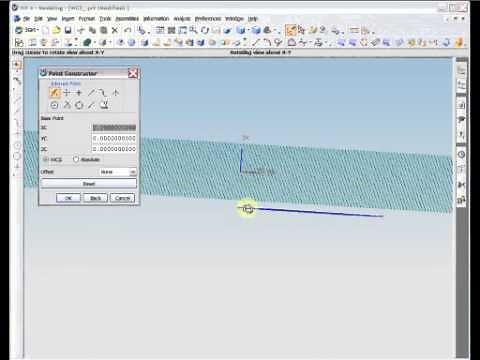Open the Information menu
The width and height of the screenshot is (480, 360).
(x=156, y=19)
